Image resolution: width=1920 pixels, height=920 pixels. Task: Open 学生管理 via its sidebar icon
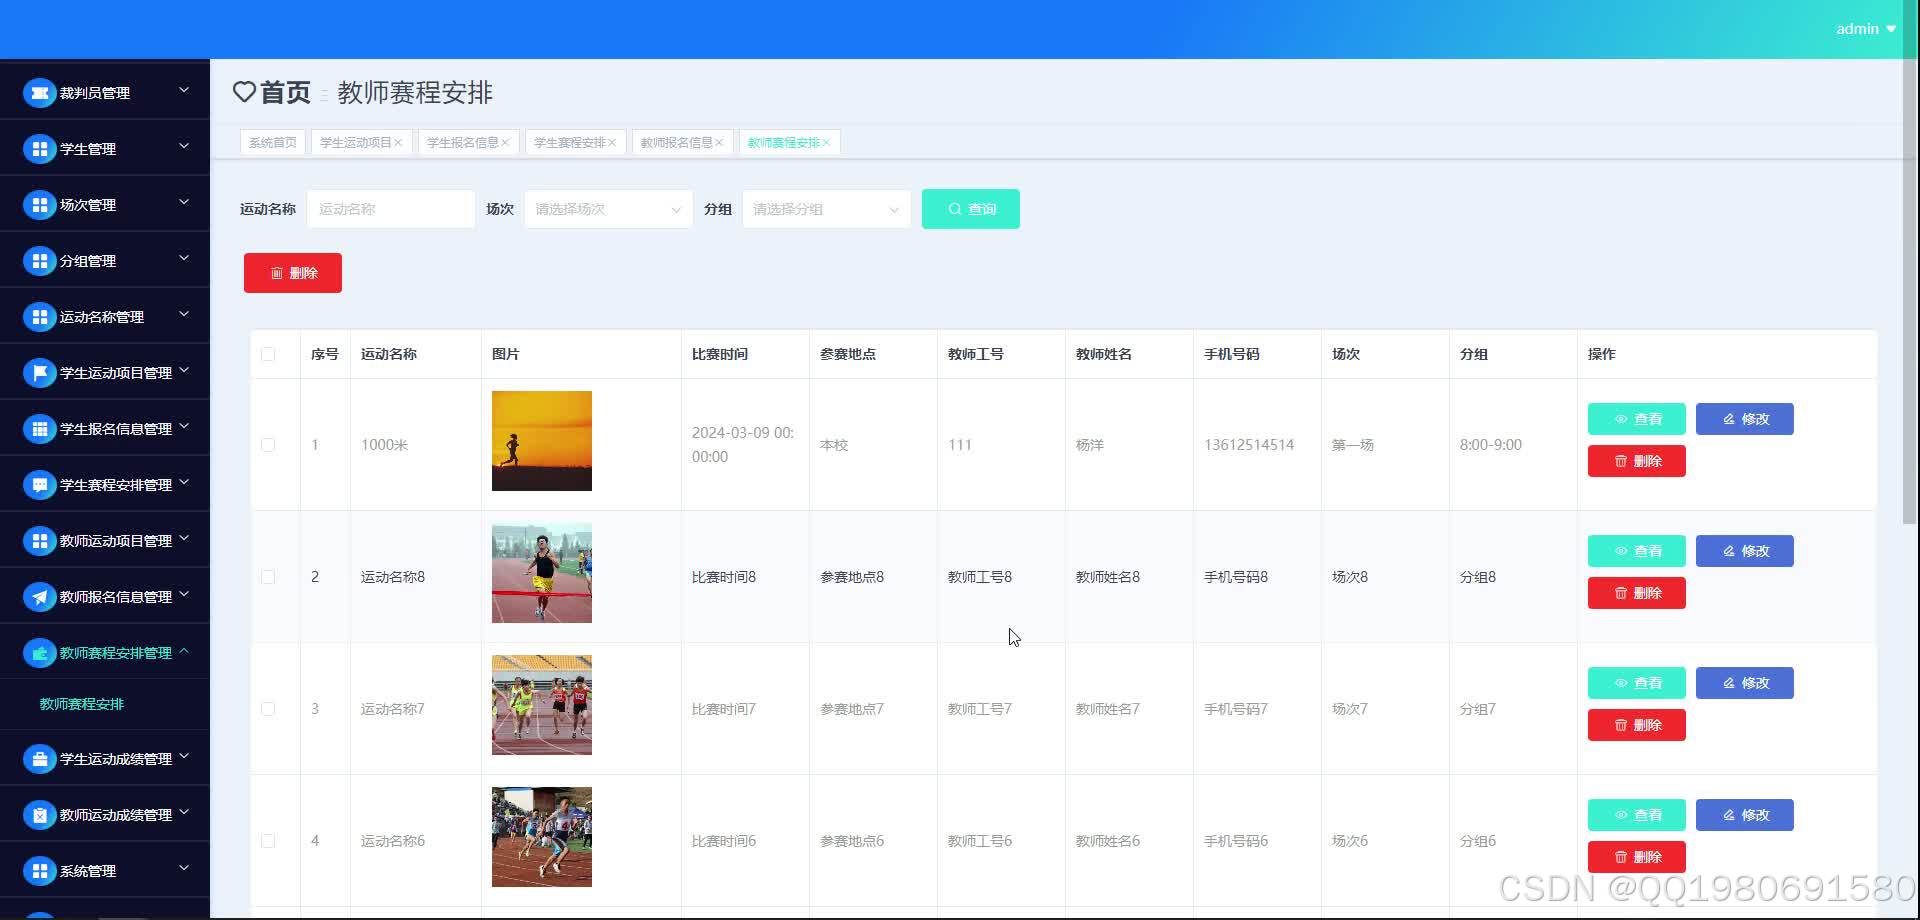[38, 148]
